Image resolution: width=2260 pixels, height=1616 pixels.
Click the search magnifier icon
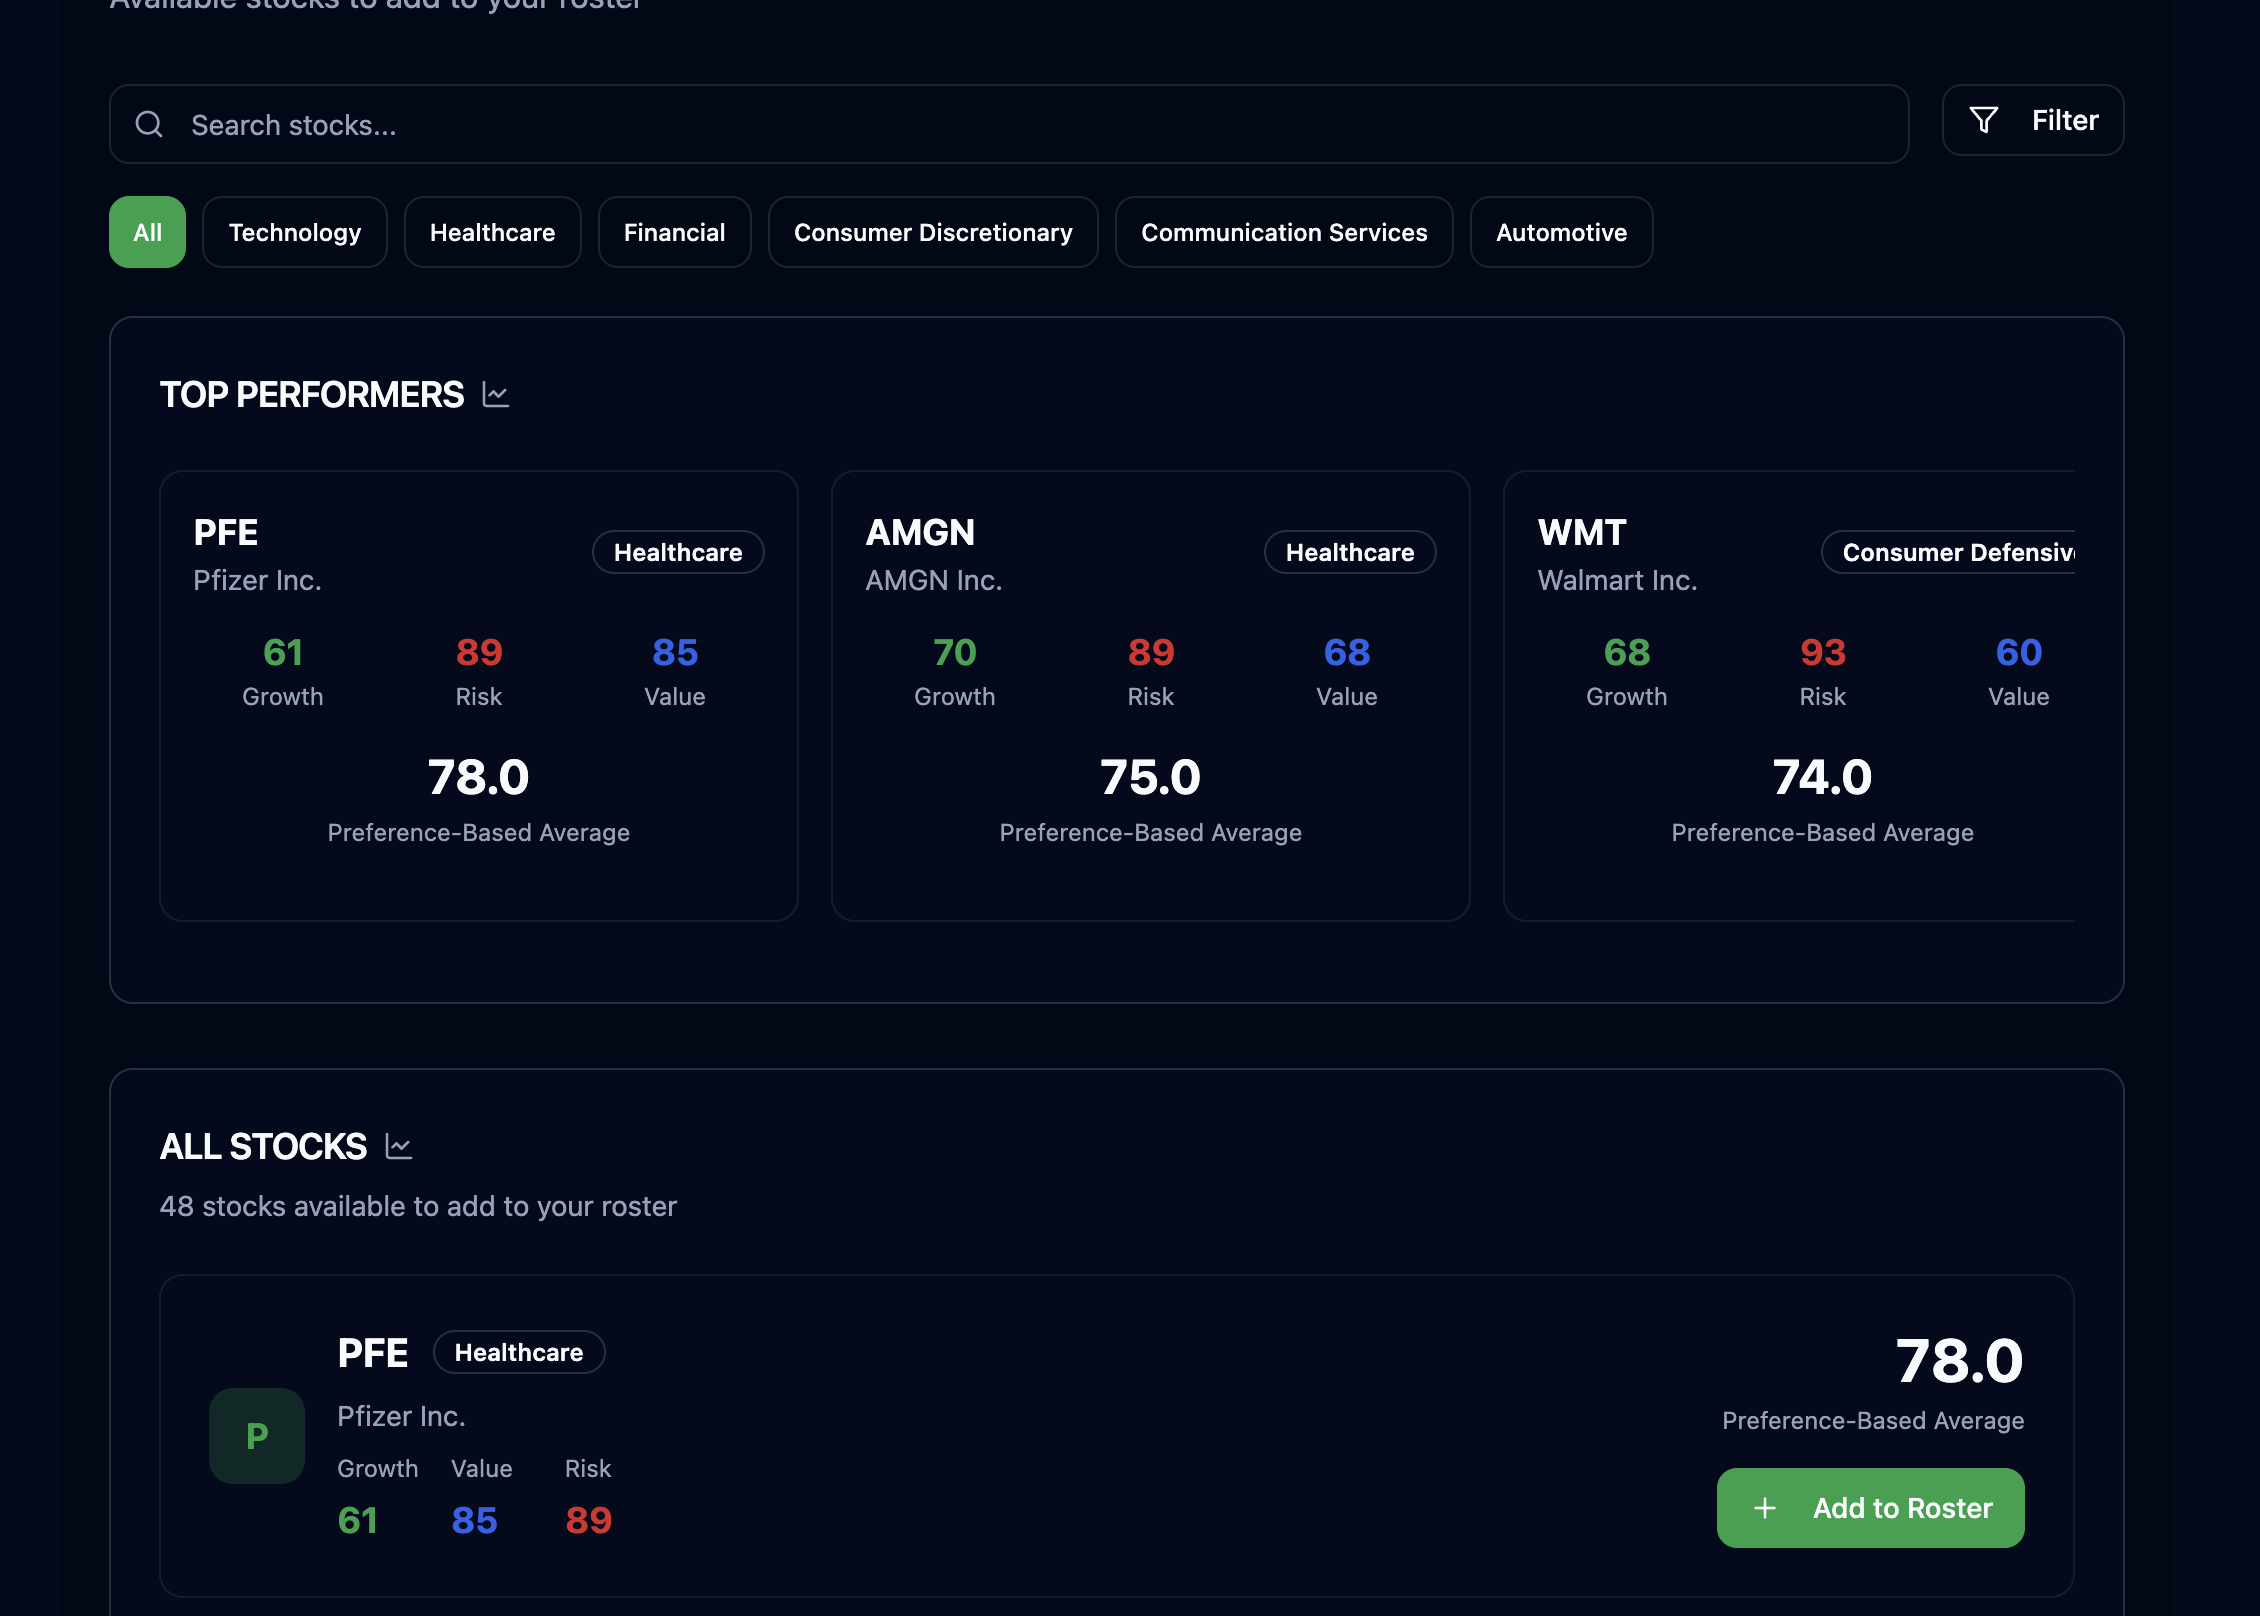149,124
